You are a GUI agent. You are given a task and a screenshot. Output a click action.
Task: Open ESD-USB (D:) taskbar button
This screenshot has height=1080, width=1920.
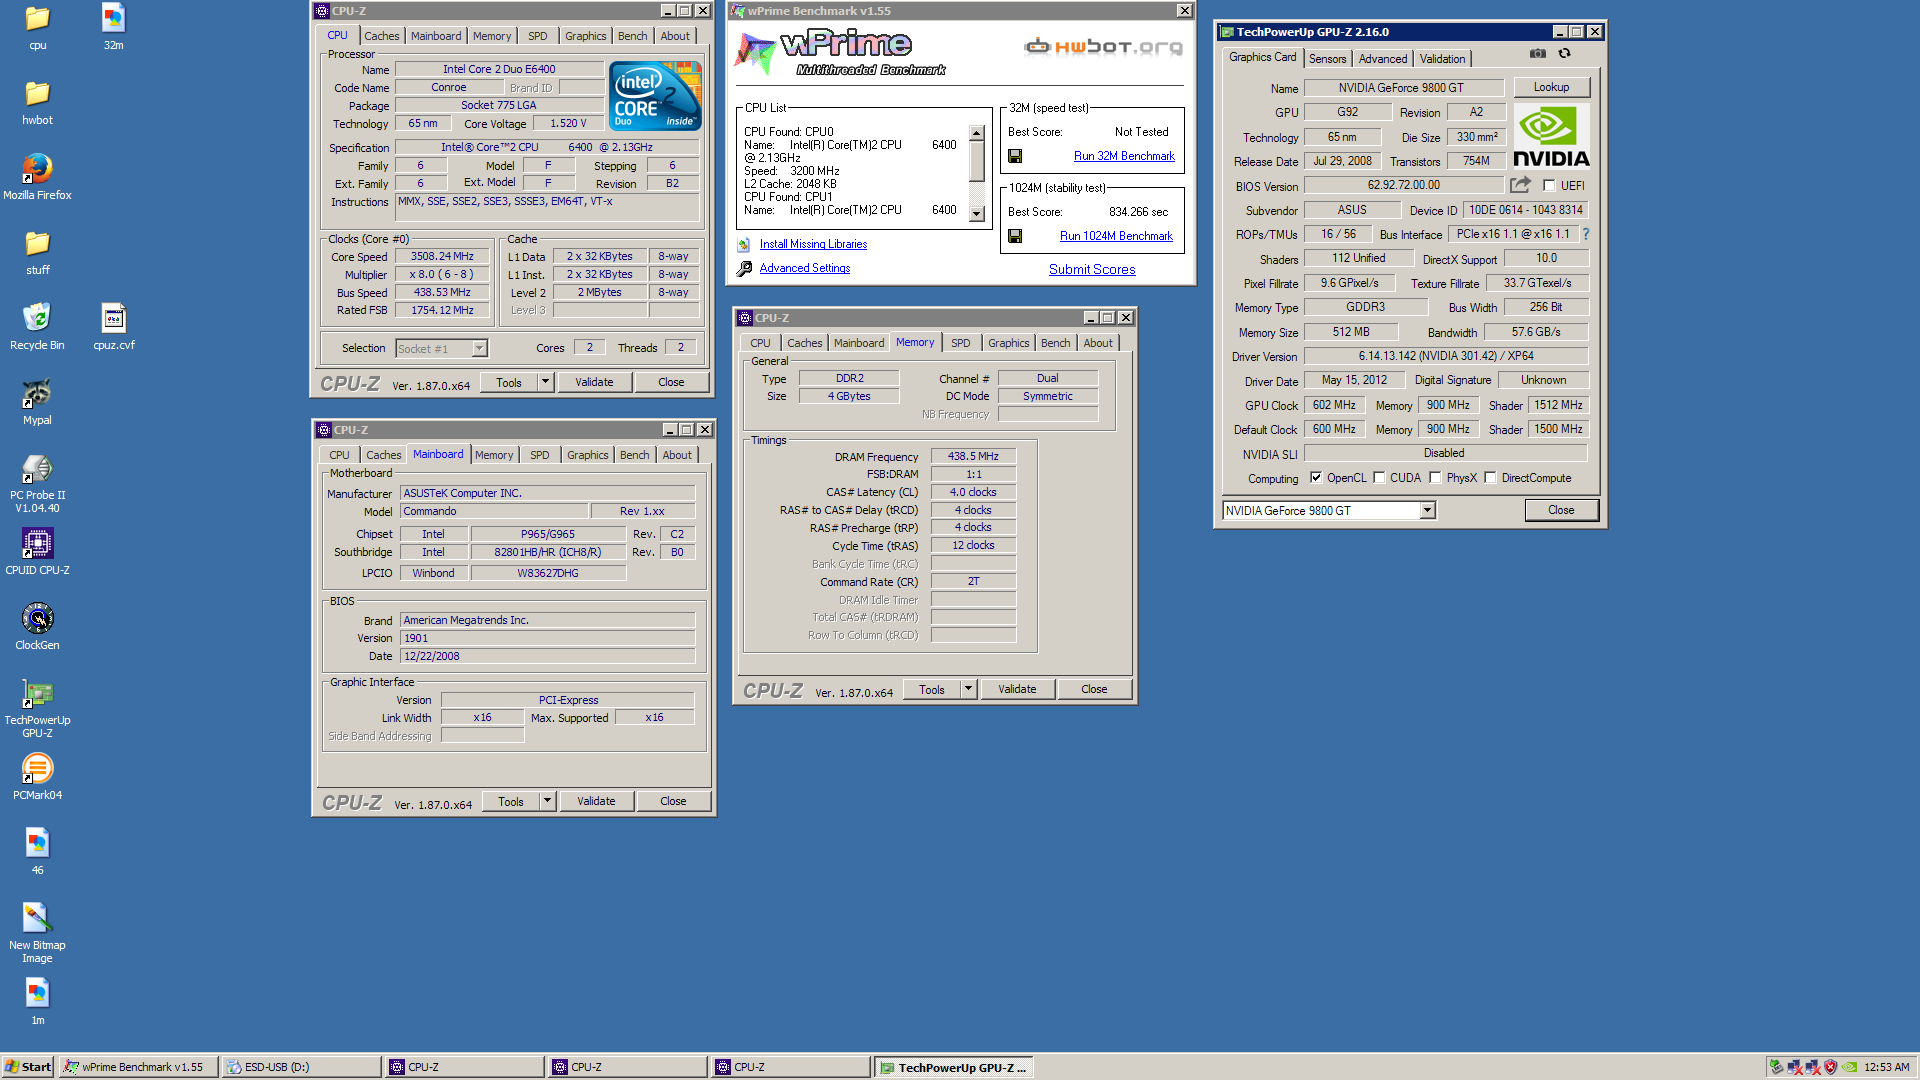coord(302,1067)
